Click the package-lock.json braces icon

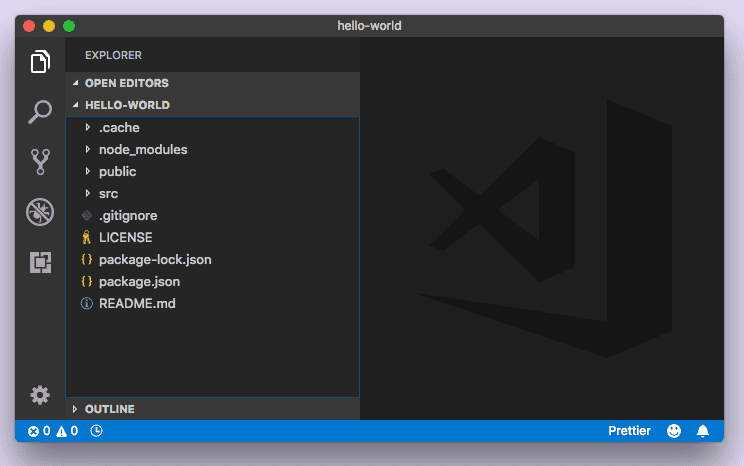pos(86,260)
